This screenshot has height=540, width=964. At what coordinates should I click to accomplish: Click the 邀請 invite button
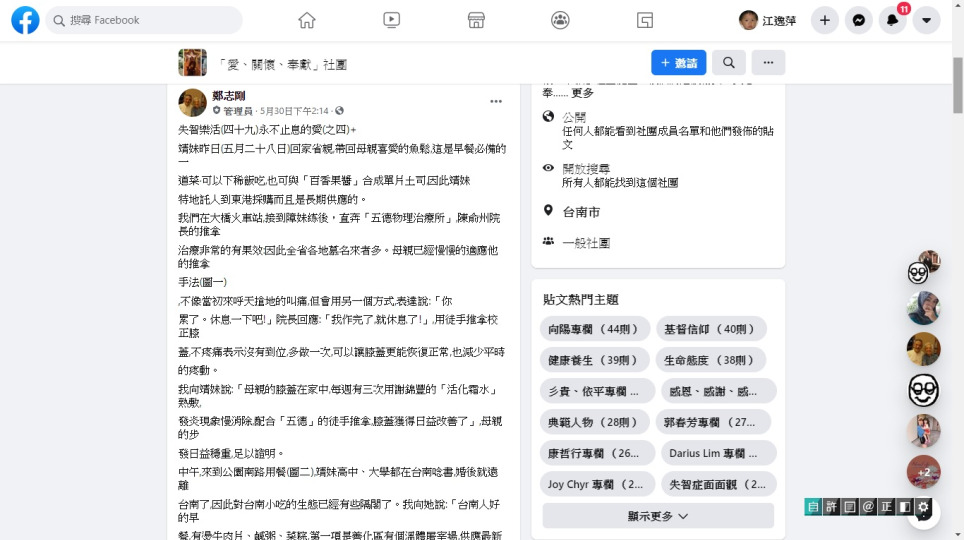(678, 62)
